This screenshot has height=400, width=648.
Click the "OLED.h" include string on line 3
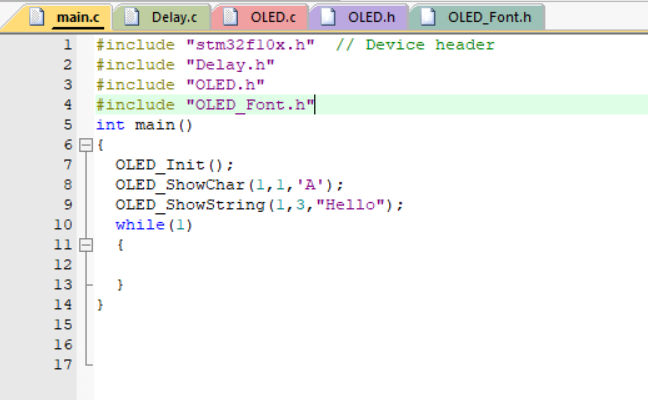[x=225, y=85]
